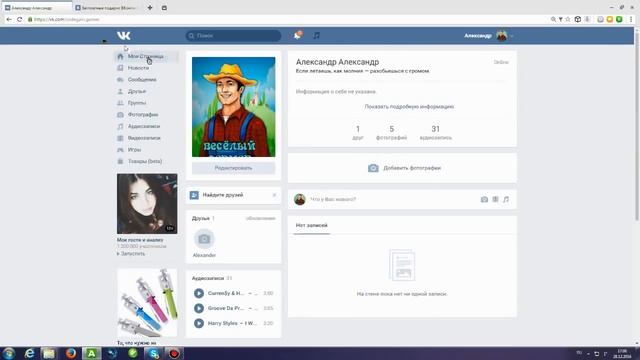Open the music note icon in header
This screenshot has width=640, height=360.
[x=316, y=36]
